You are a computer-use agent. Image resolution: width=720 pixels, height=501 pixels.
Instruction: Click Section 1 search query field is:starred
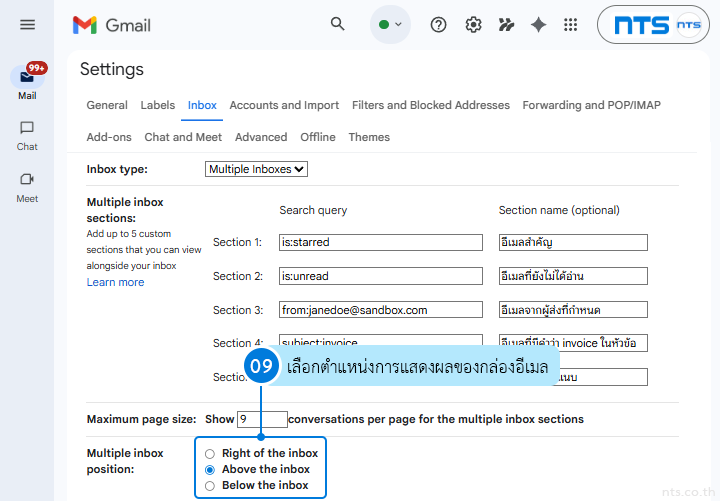tap(381, 242)
